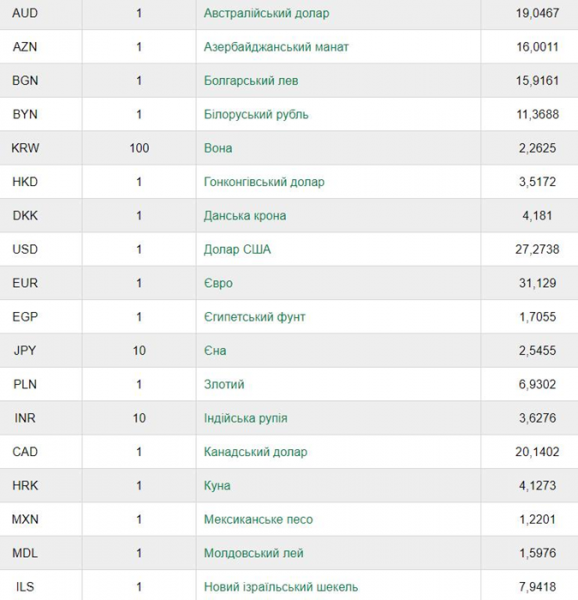The width and height of the screenshot is (578, 600).
Task: Click the unit count 10 for INR
Action: [x=139, y=418]
